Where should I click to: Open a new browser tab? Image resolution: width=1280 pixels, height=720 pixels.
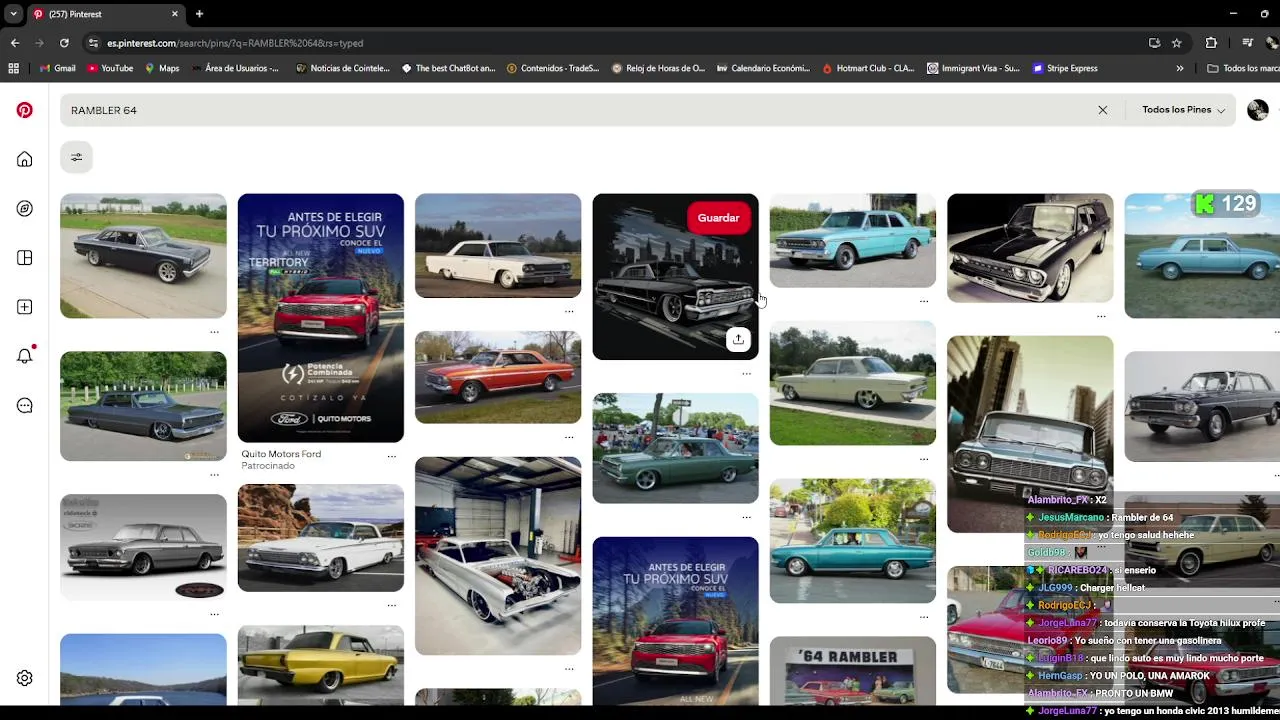tap(199, 14)
